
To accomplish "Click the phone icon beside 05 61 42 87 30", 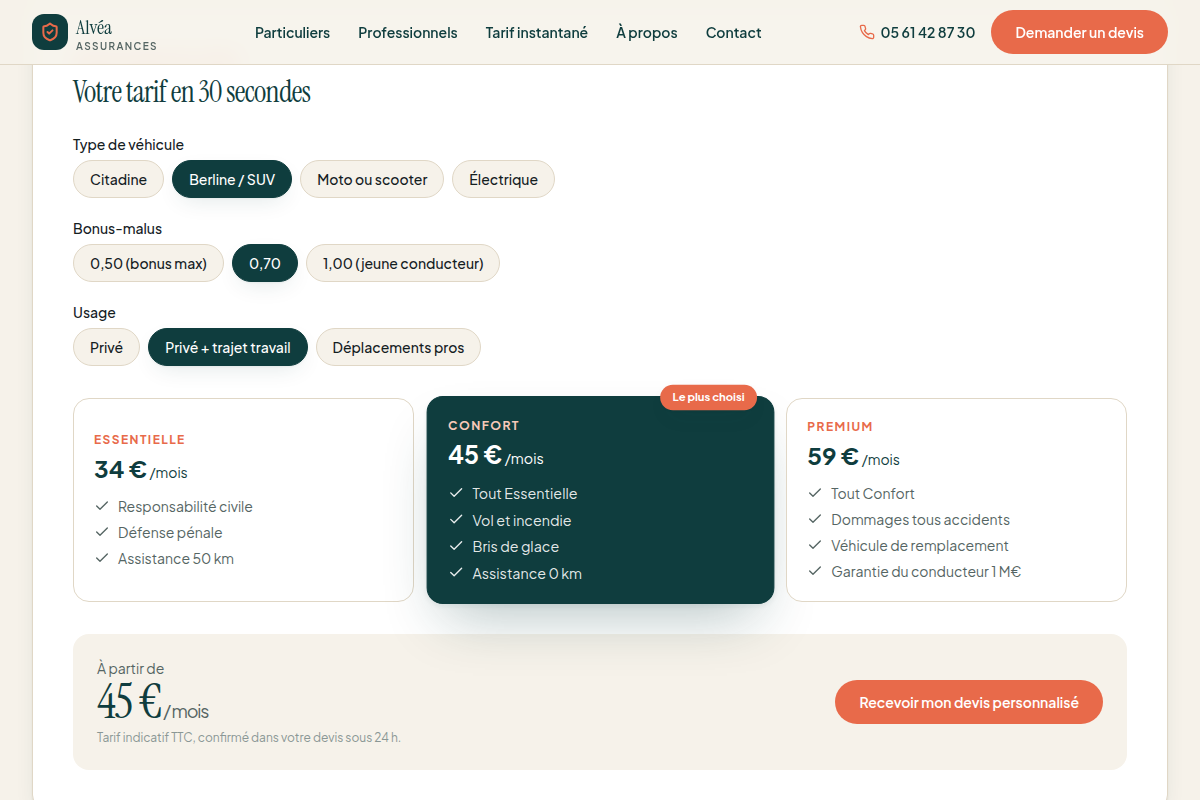I will (x=867, y=32).
